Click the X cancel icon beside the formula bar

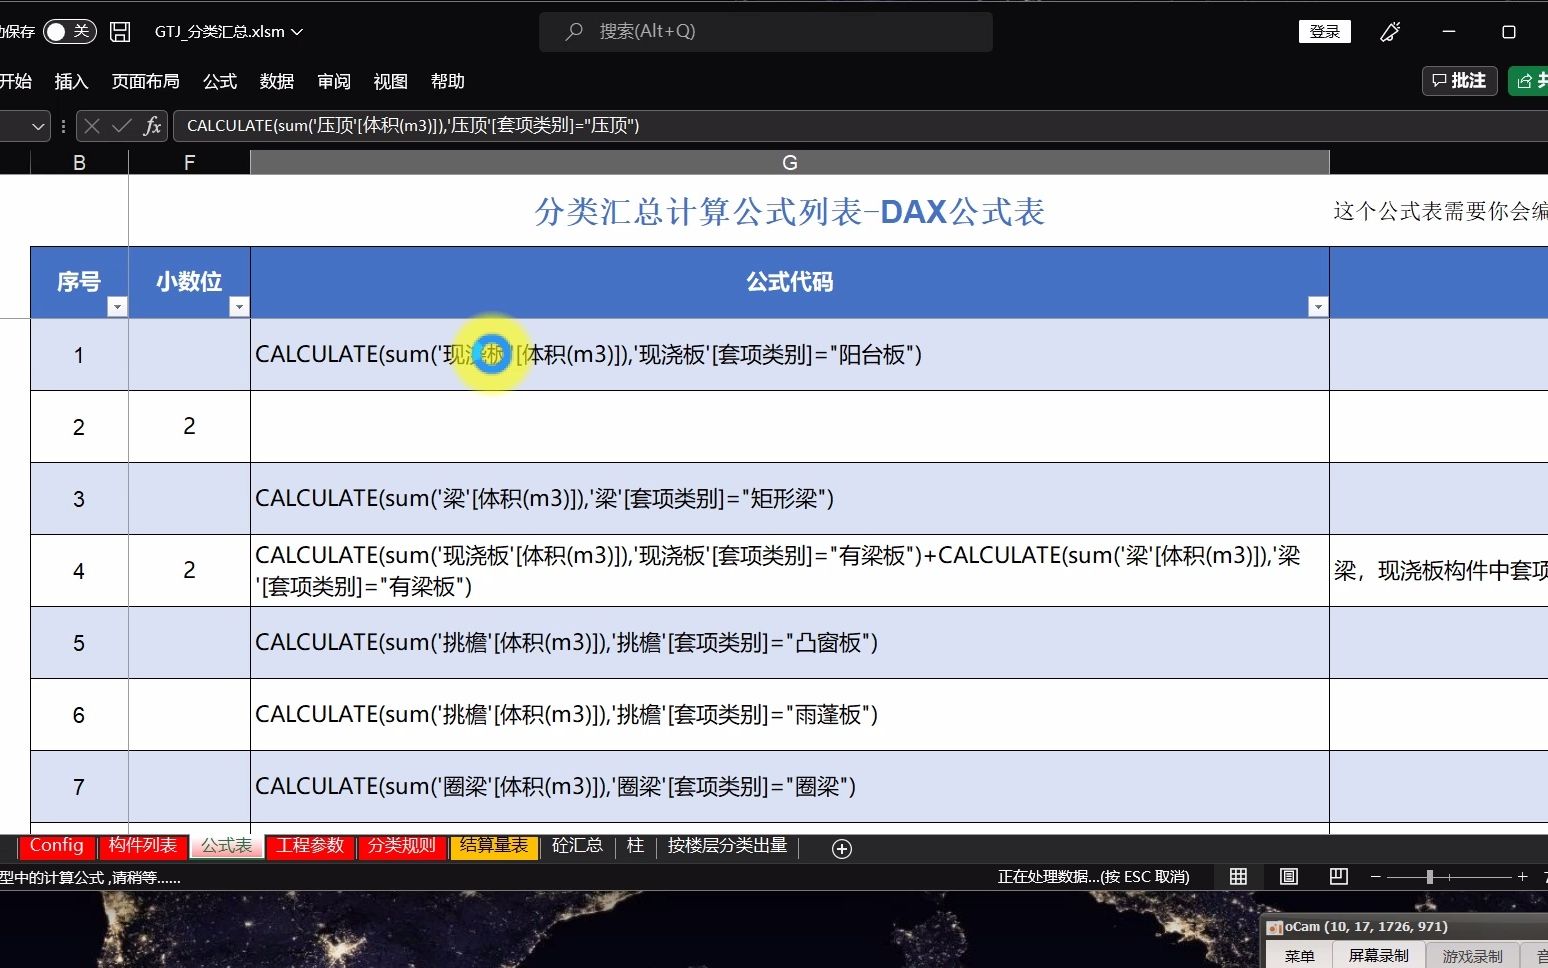(x=91, y=126)
